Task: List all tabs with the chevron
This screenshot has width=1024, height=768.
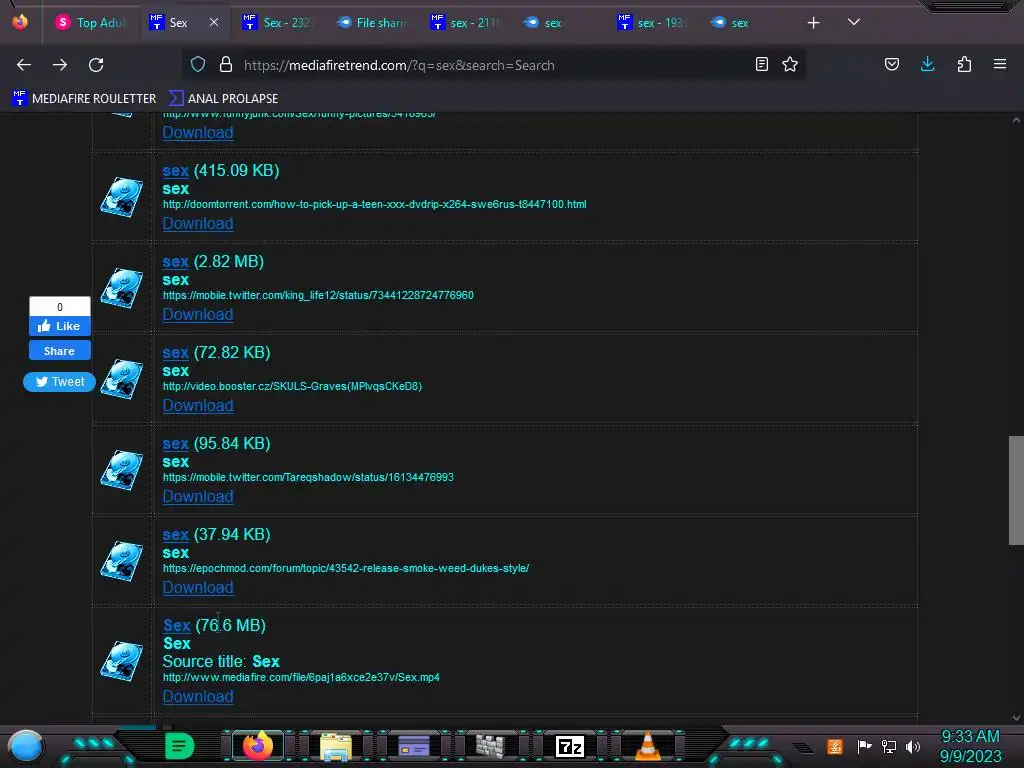Action: click(854, 22)
